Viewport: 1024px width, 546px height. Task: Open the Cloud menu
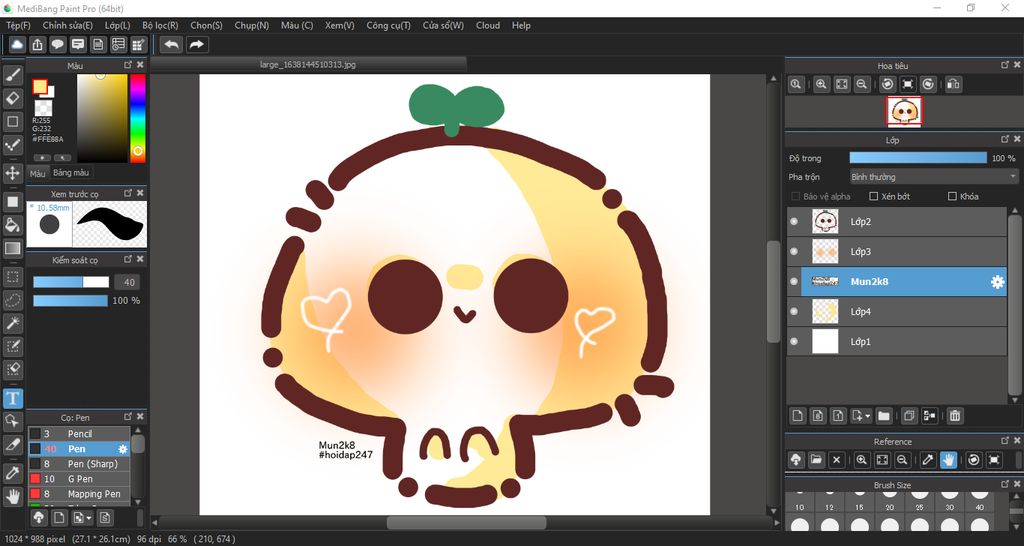488,25
